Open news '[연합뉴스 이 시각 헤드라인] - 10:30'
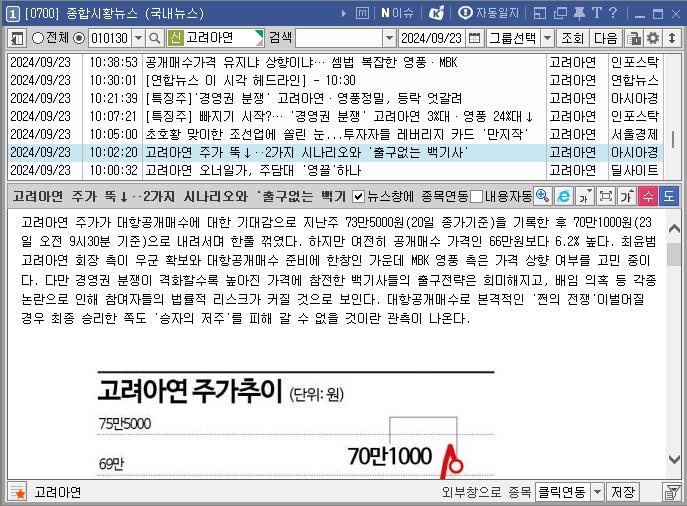This screenshot has height=506, width=687. tap(251, 80)
